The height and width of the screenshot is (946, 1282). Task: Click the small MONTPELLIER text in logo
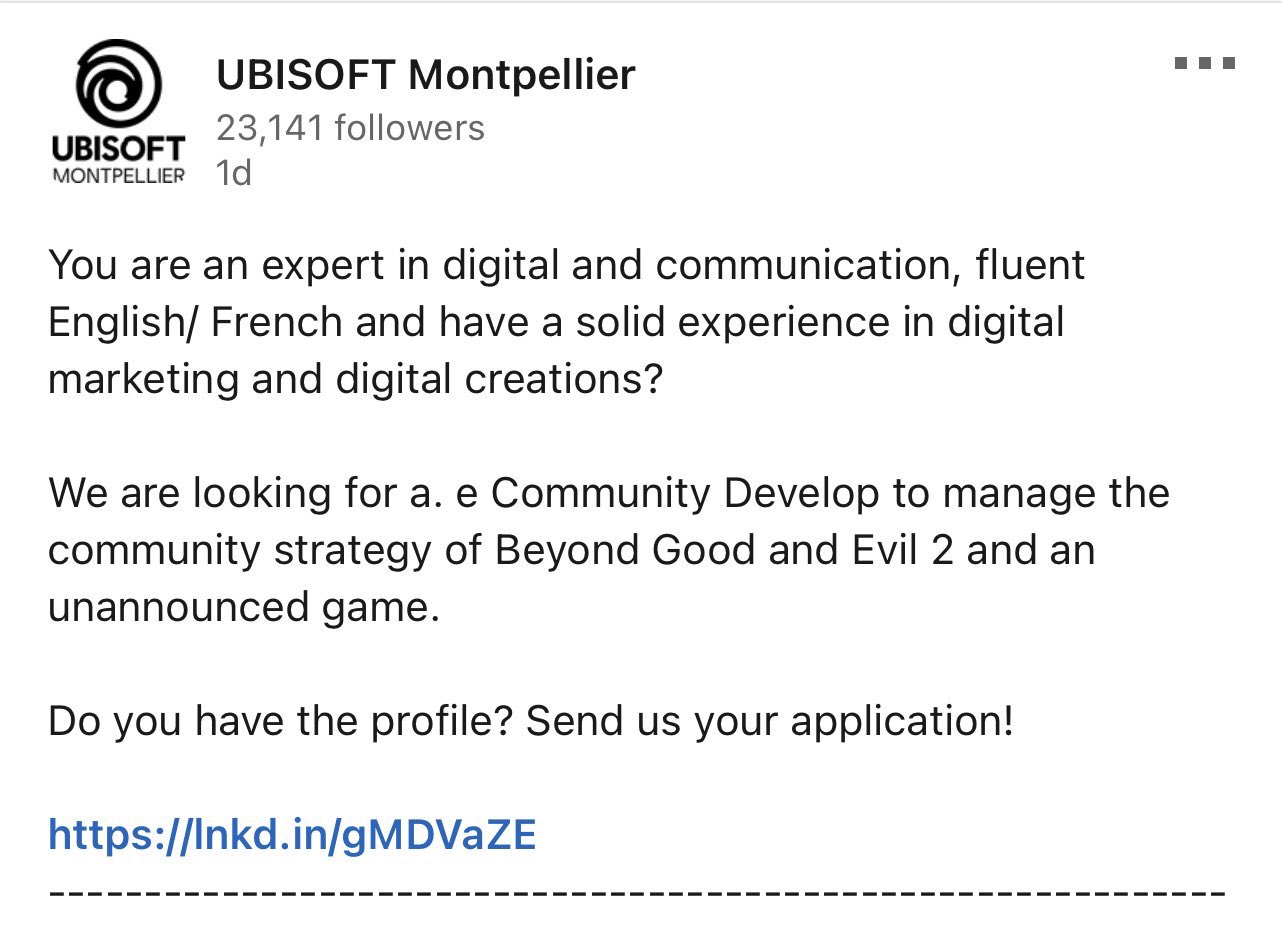(118, 176)
